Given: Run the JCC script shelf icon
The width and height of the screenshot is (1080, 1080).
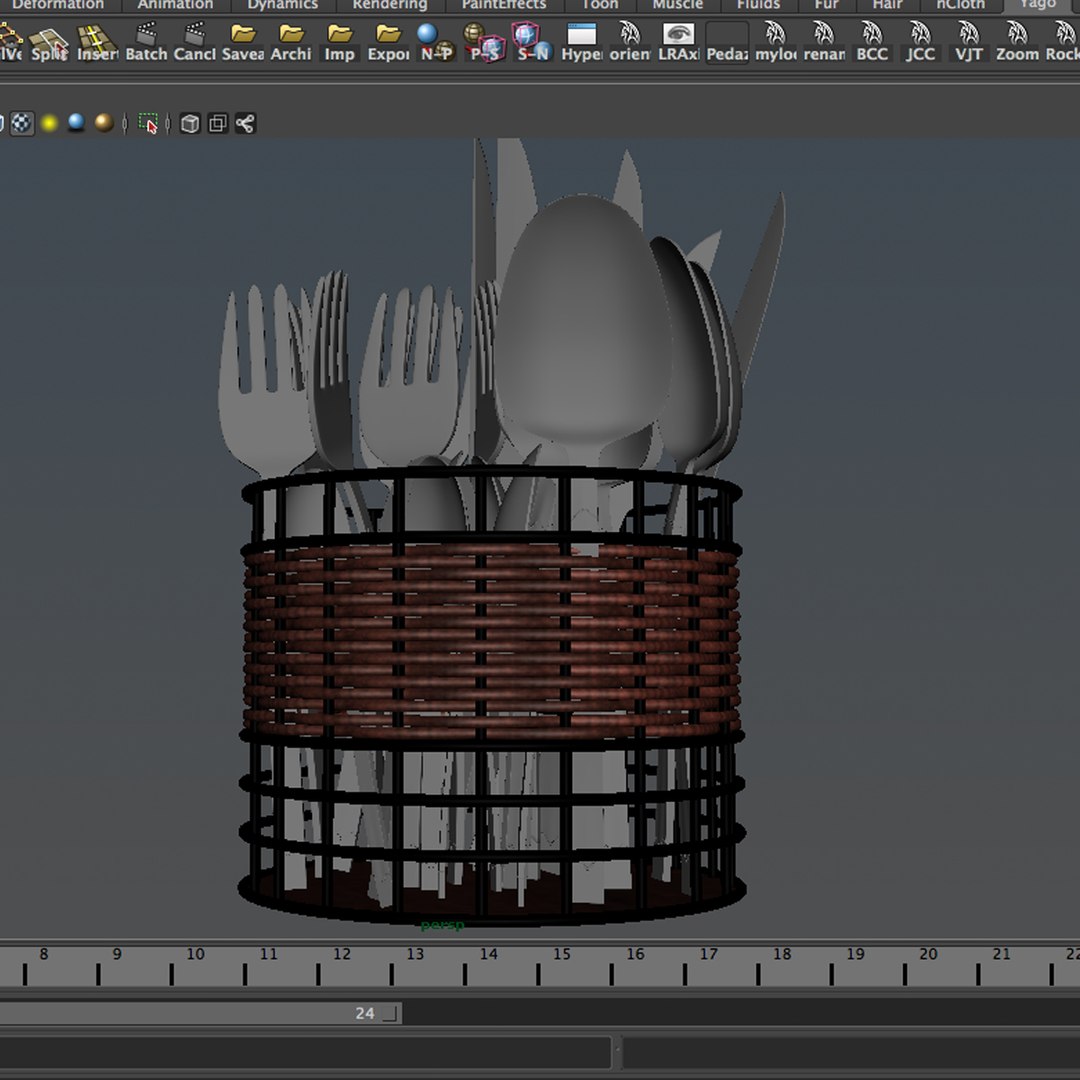Looking at the screenshot, I should point(920,41).
